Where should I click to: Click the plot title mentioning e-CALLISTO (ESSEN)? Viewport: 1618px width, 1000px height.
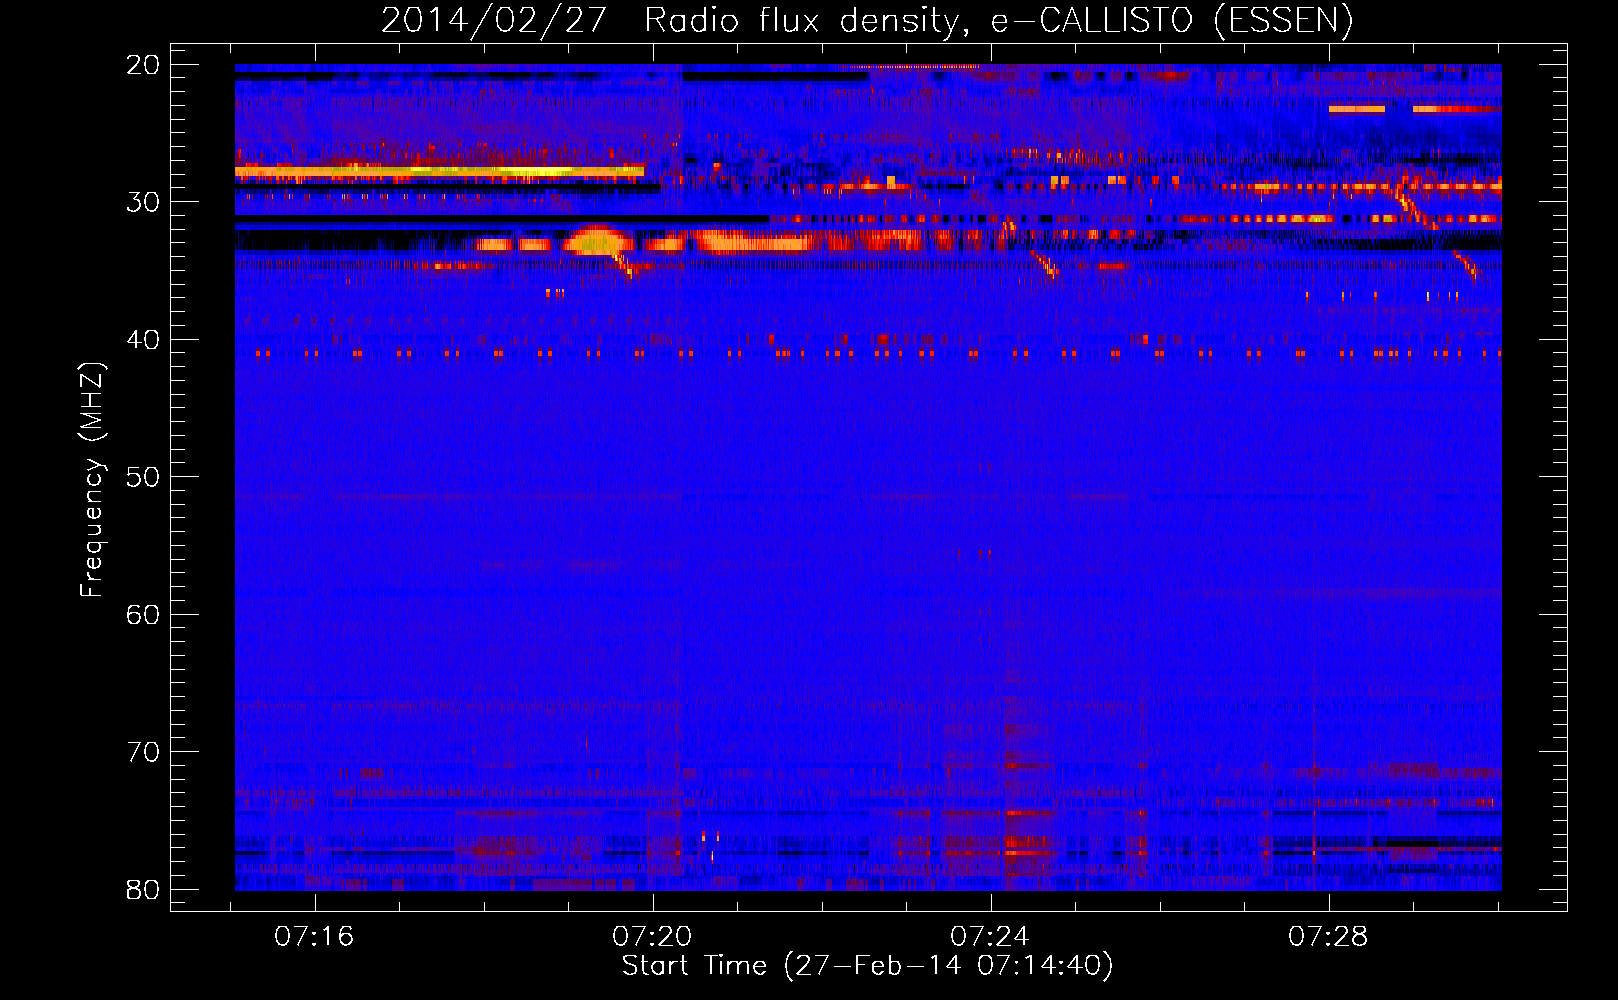coord(867,20)
